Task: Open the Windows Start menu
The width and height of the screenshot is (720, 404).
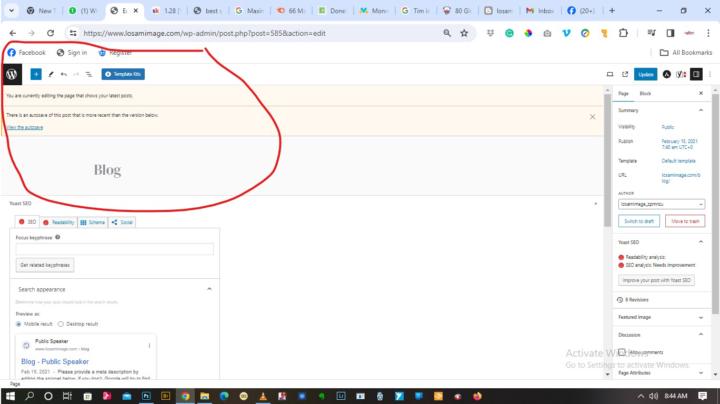Action: (x=10, y=396)
